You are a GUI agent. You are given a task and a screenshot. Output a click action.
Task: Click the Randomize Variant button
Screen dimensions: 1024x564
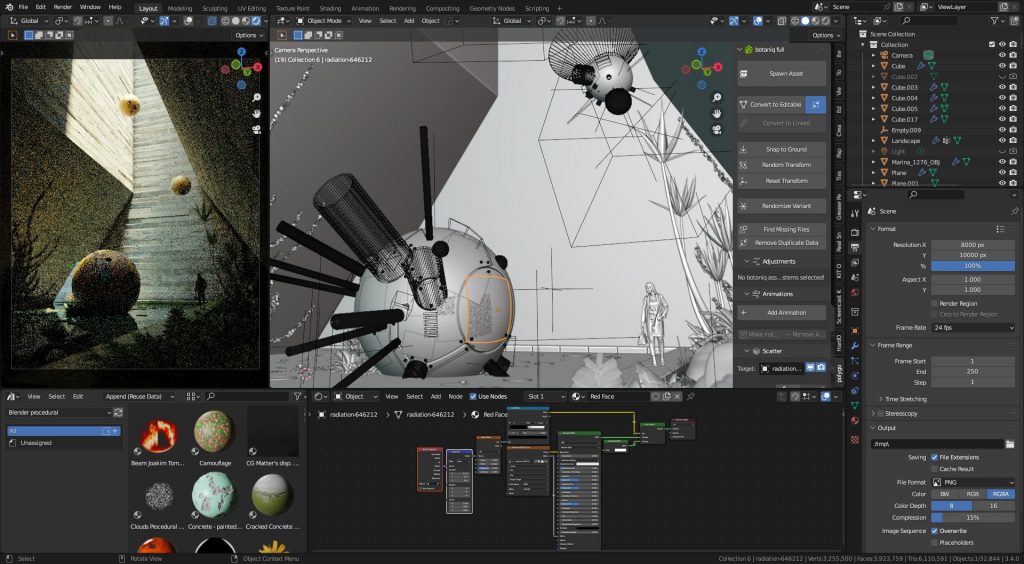pos(782,206)
